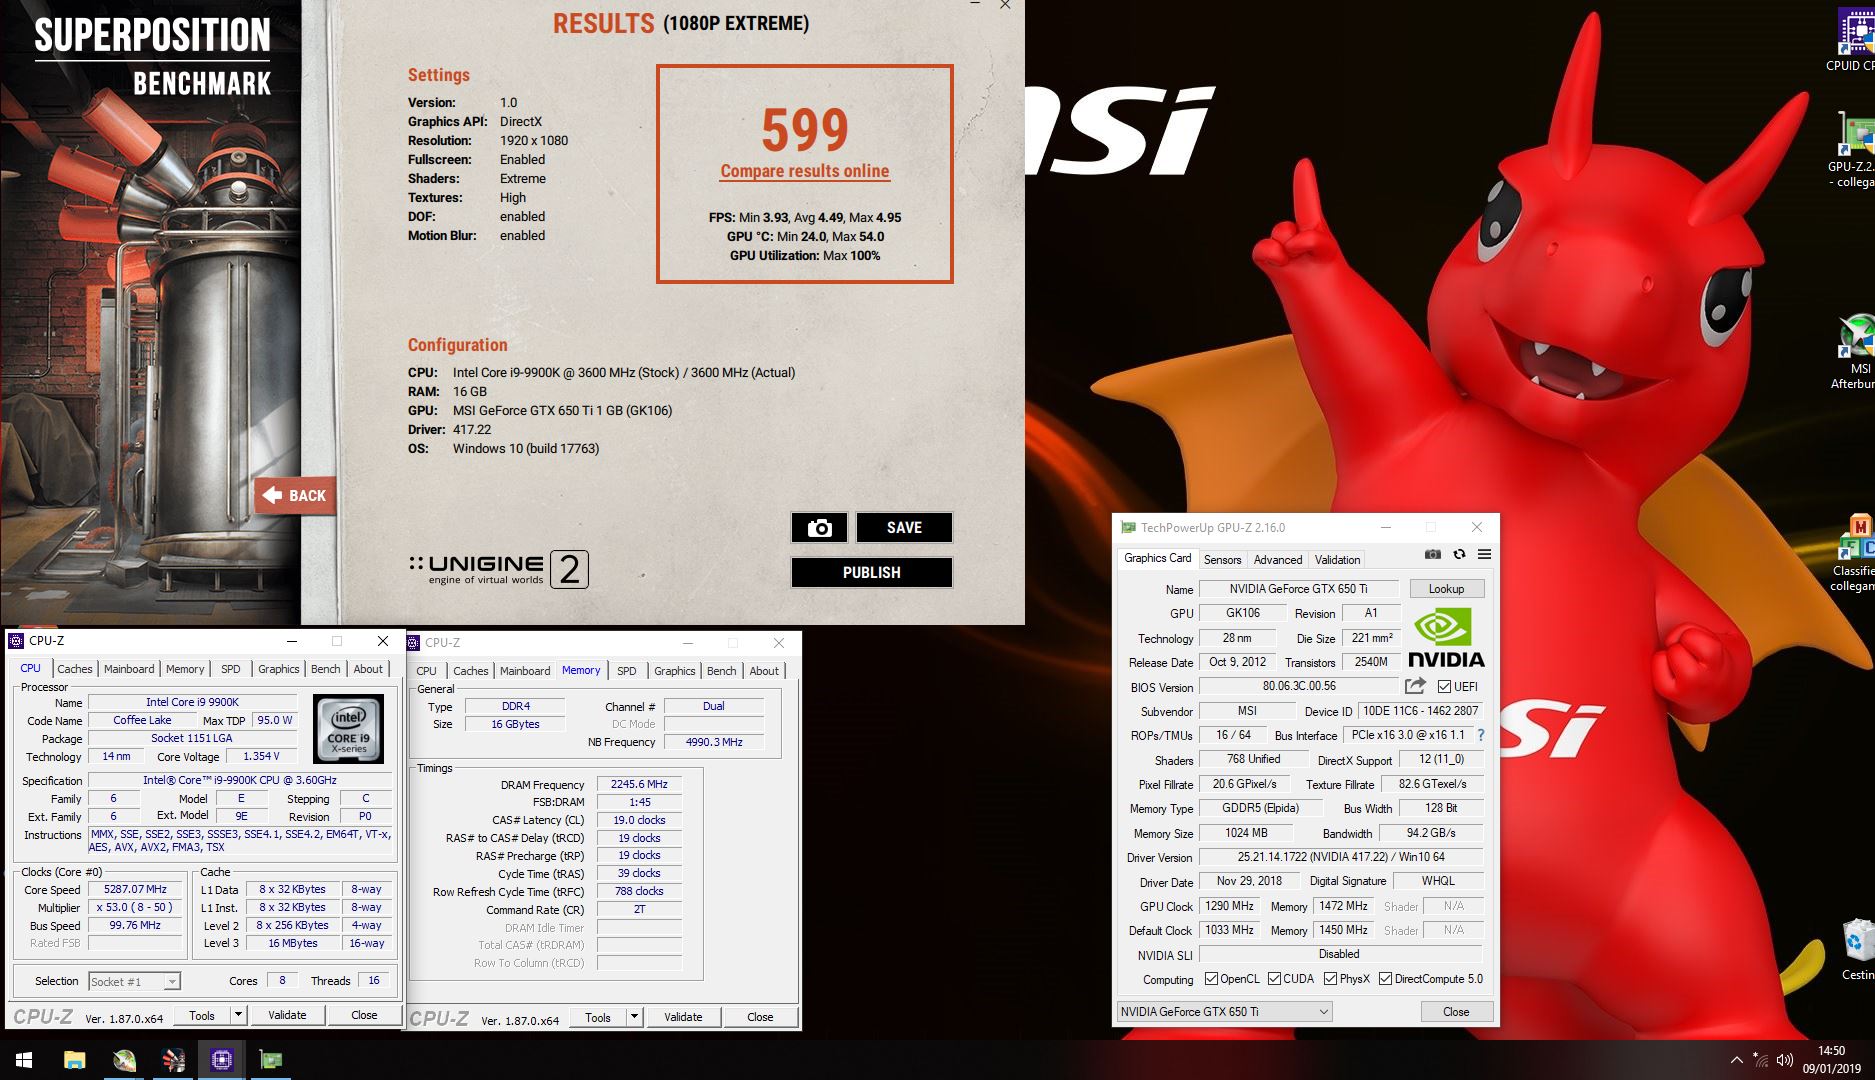Click the 599 benchmark score

point(805,130)
